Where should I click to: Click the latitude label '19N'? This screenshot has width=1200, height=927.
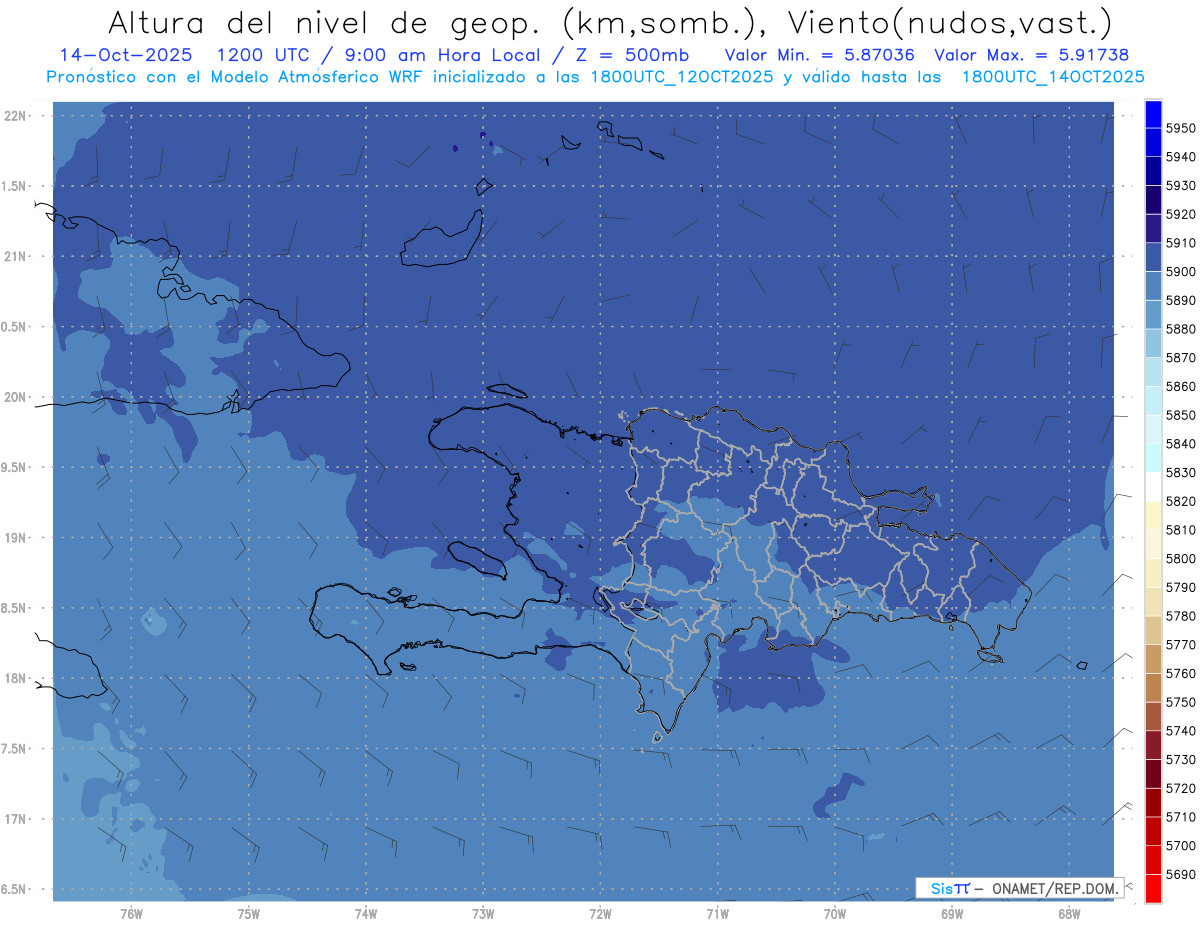tap(15, 538)
